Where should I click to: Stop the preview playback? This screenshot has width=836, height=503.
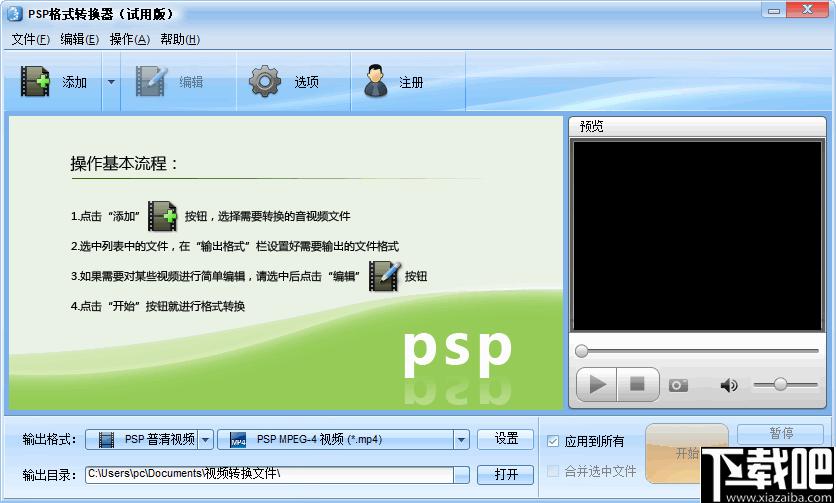[x=638, y=384]
